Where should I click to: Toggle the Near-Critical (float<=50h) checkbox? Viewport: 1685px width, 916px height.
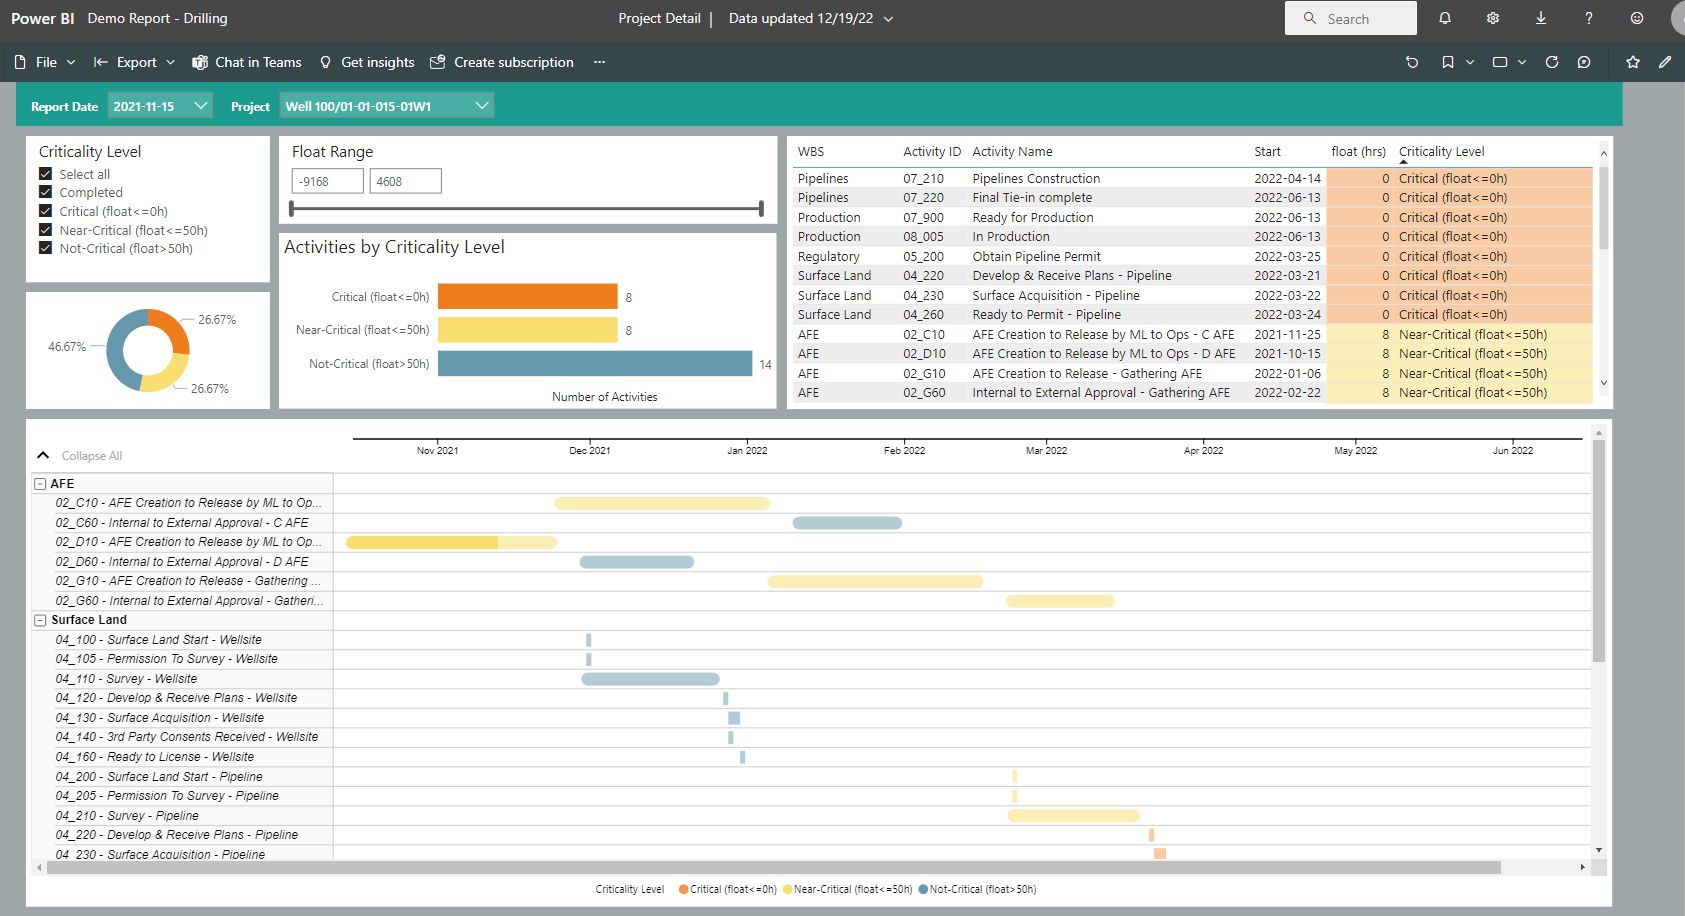[45, 230]
